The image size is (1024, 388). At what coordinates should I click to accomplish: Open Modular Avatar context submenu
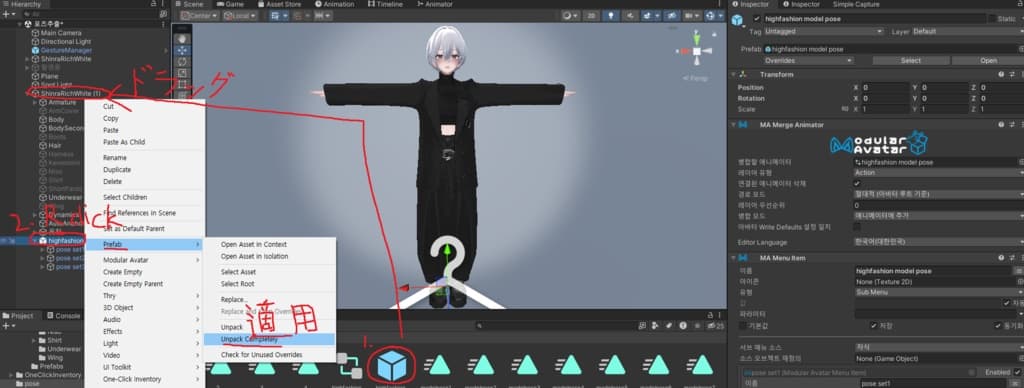145,260
